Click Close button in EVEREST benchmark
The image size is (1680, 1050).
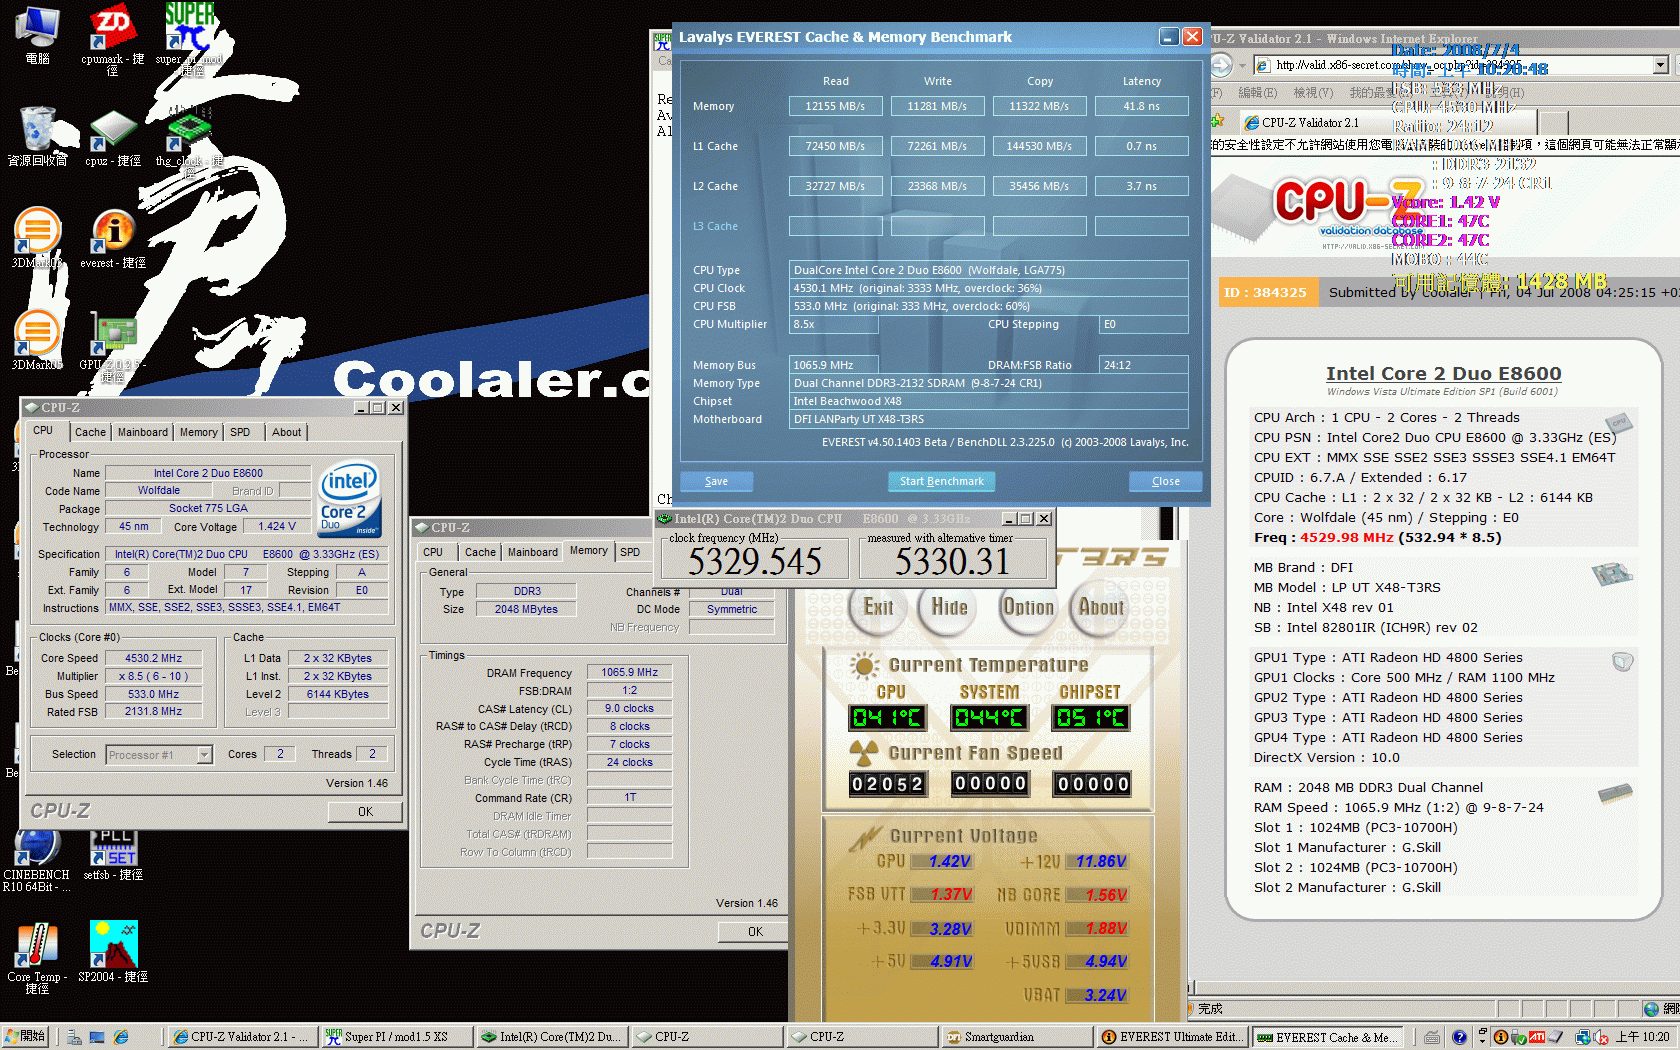[1165, 481]
